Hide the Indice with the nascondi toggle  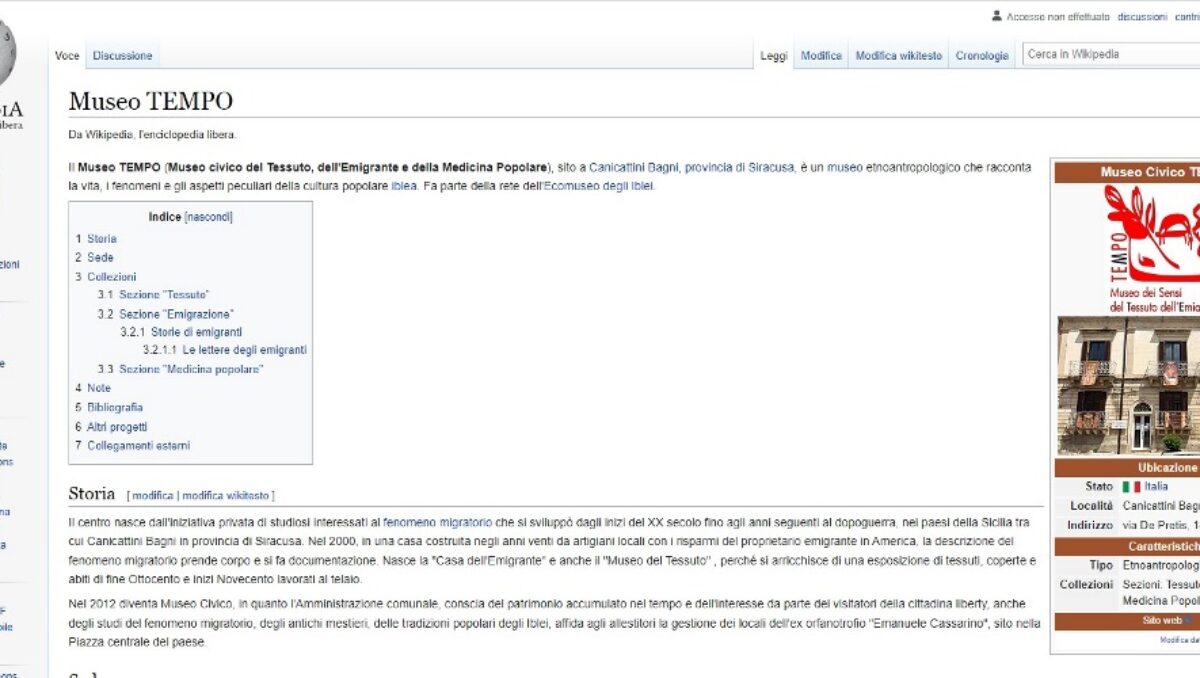[208, 217]
